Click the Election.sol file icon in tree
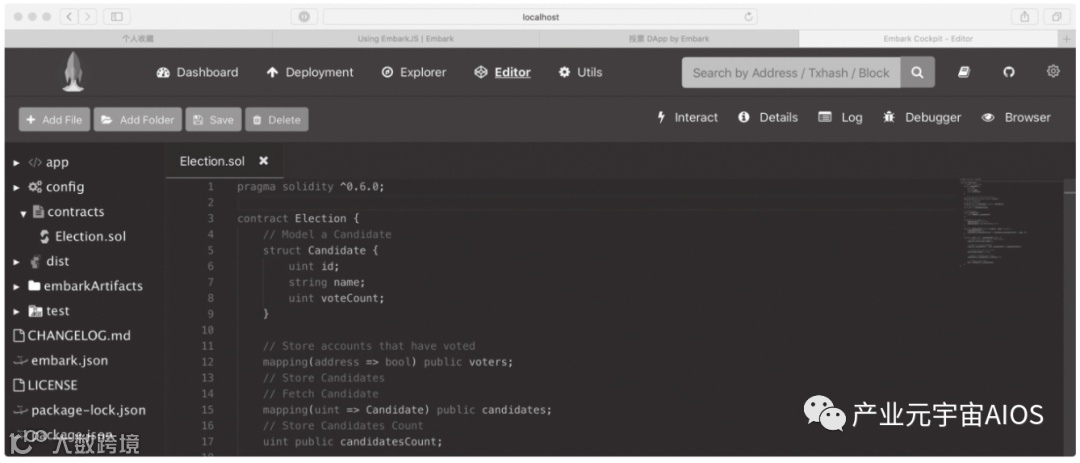Screen dimensions: 1080x463 point(45,236)
